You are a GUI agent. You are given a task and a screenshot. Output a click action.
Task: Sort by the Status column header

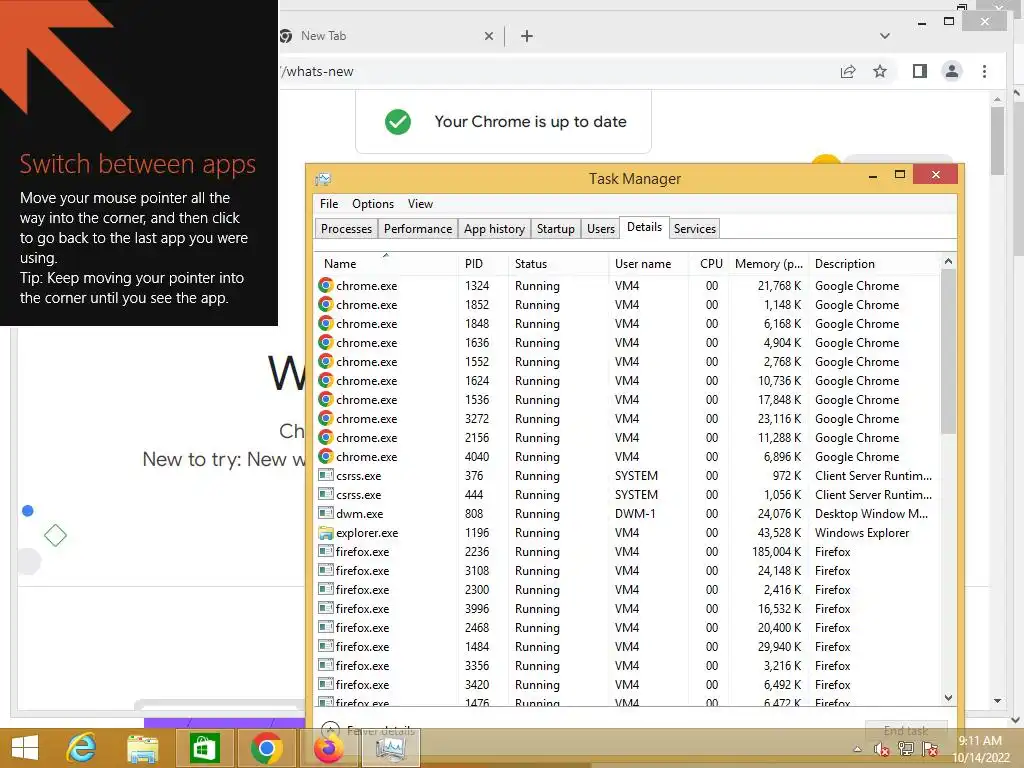point(558,264)
